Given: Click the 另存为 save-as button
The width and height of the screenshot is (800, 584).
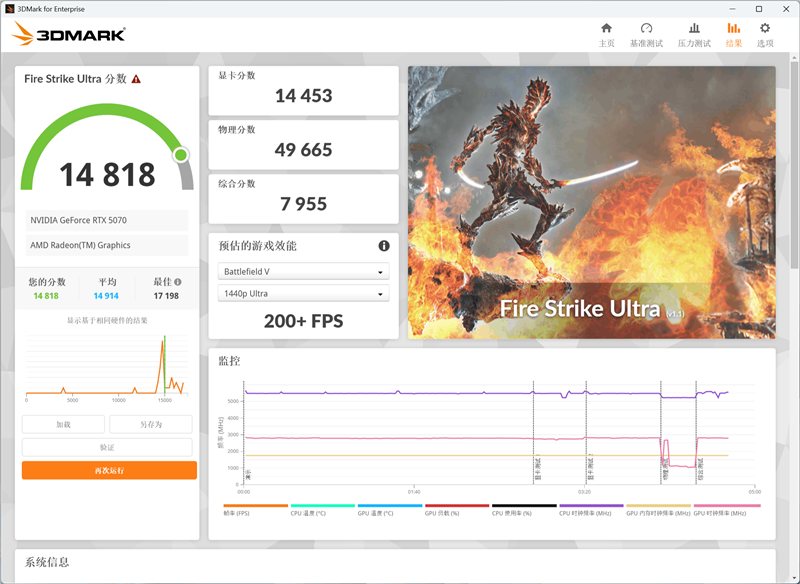Looking at the screenshot, I should 150,423.
